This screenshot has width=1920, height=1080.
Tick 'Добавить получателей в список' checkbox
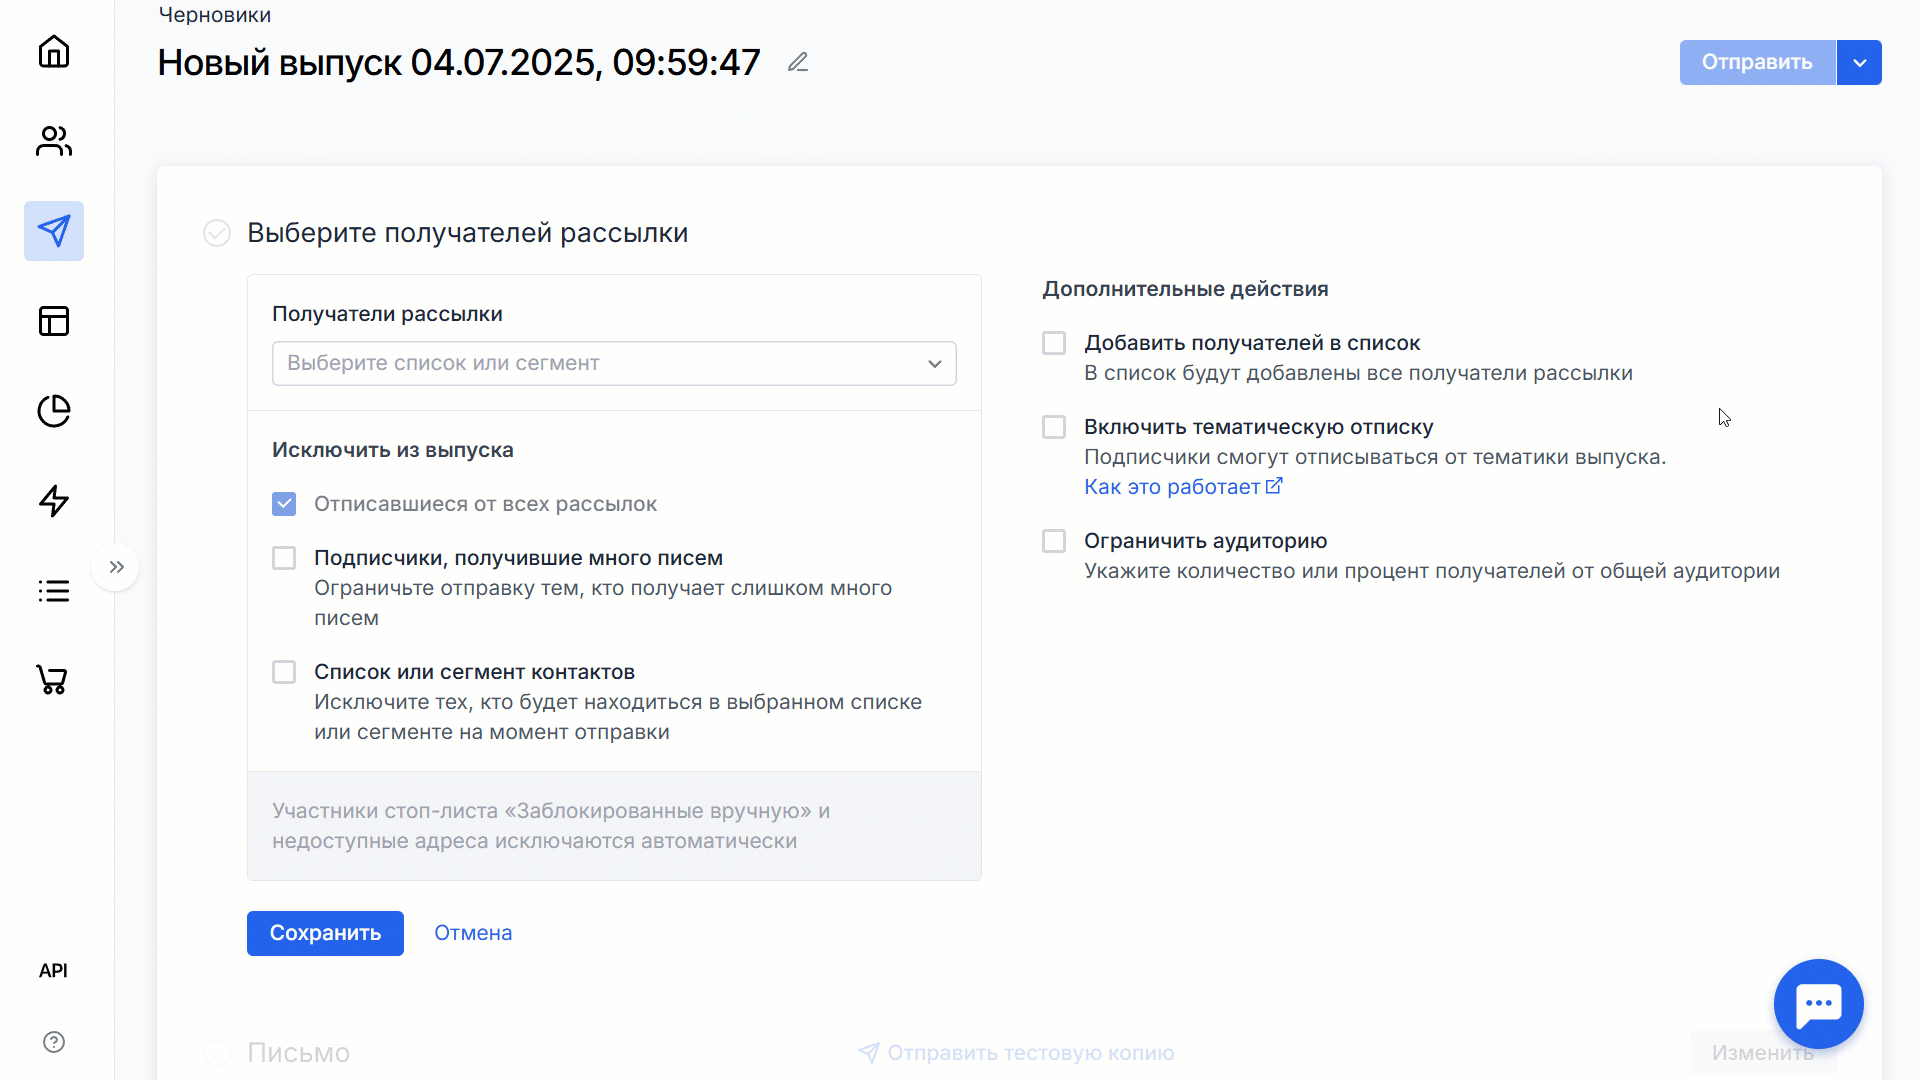[1054, 343]
